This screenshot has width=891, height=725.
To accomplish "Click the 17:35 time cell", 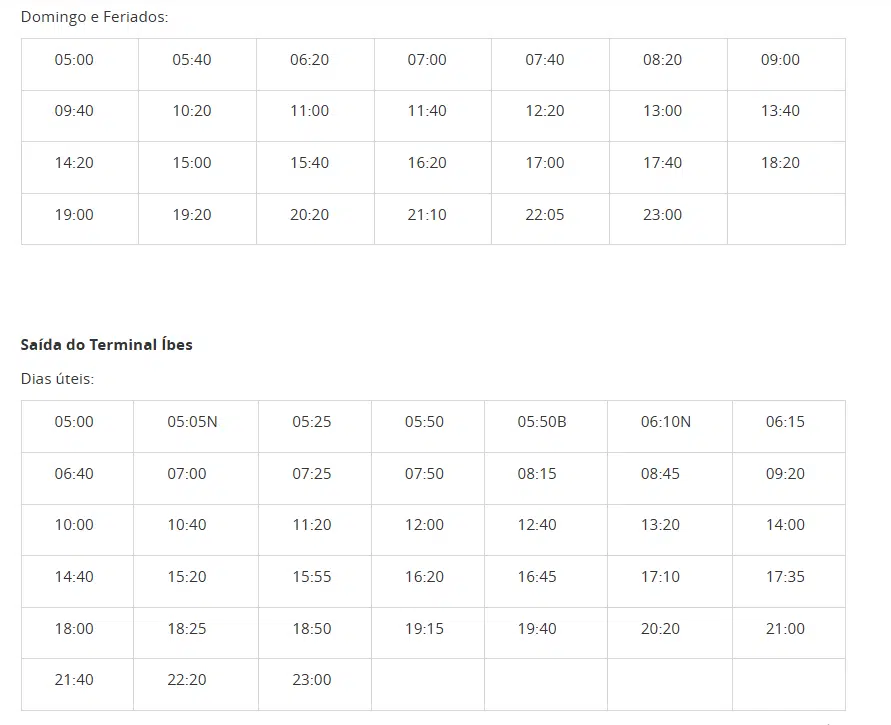I will point(785,577).
